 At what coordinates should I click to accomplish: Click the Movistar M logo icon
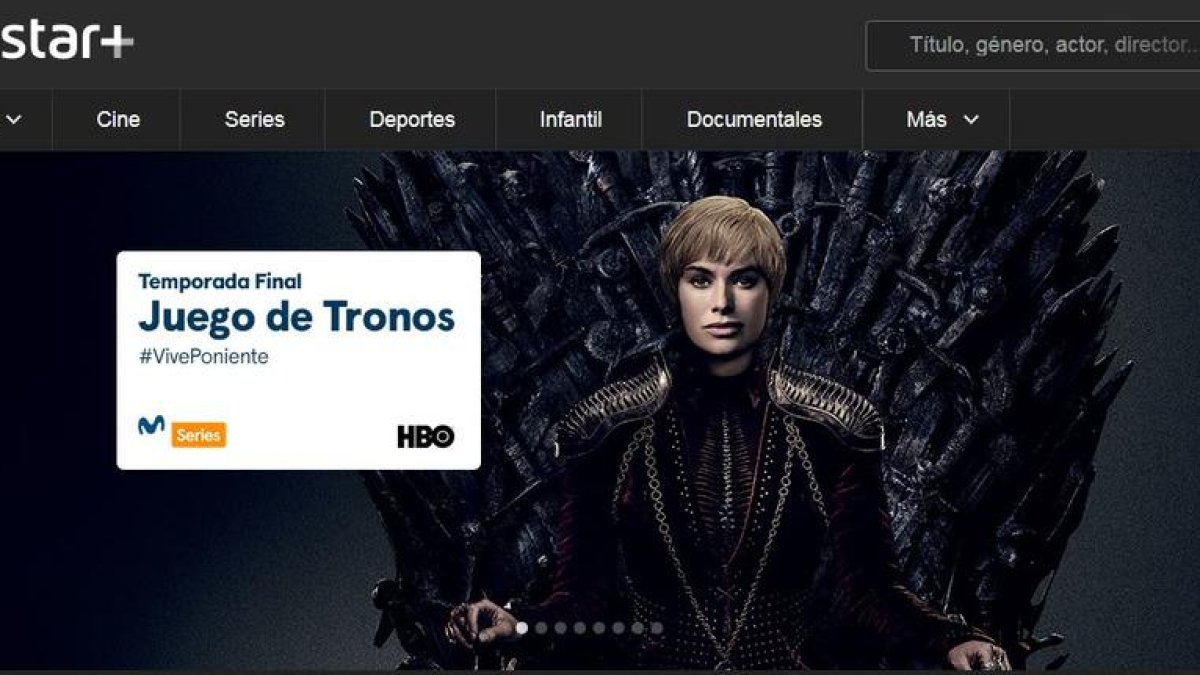point(151,426)
